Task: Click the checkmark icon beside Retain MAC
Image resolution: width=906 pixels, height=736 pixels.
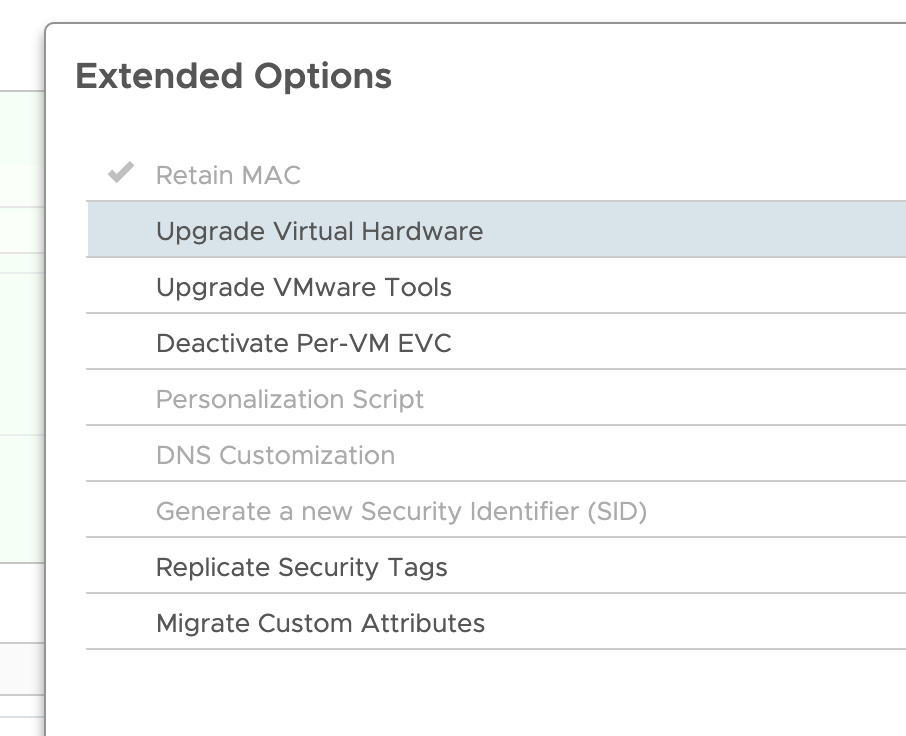Action: click(x=120, y=174)
